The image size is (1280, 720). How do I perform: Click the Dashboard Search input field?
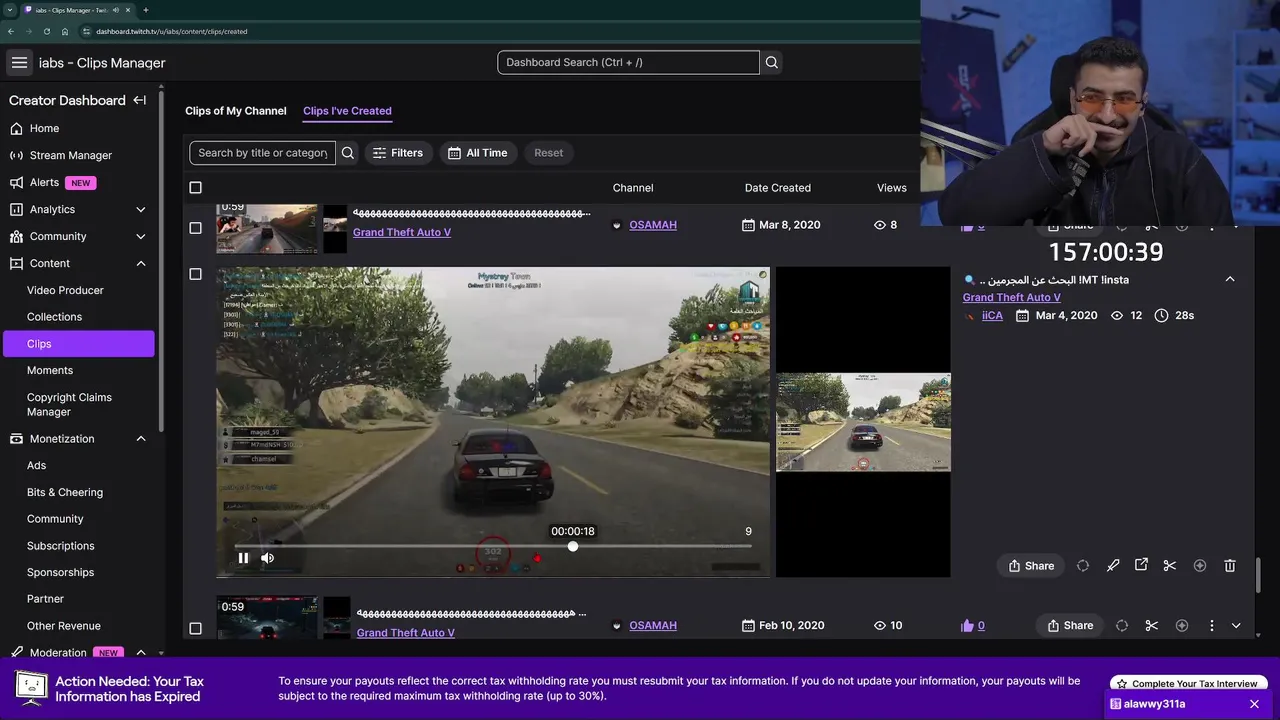628,62
